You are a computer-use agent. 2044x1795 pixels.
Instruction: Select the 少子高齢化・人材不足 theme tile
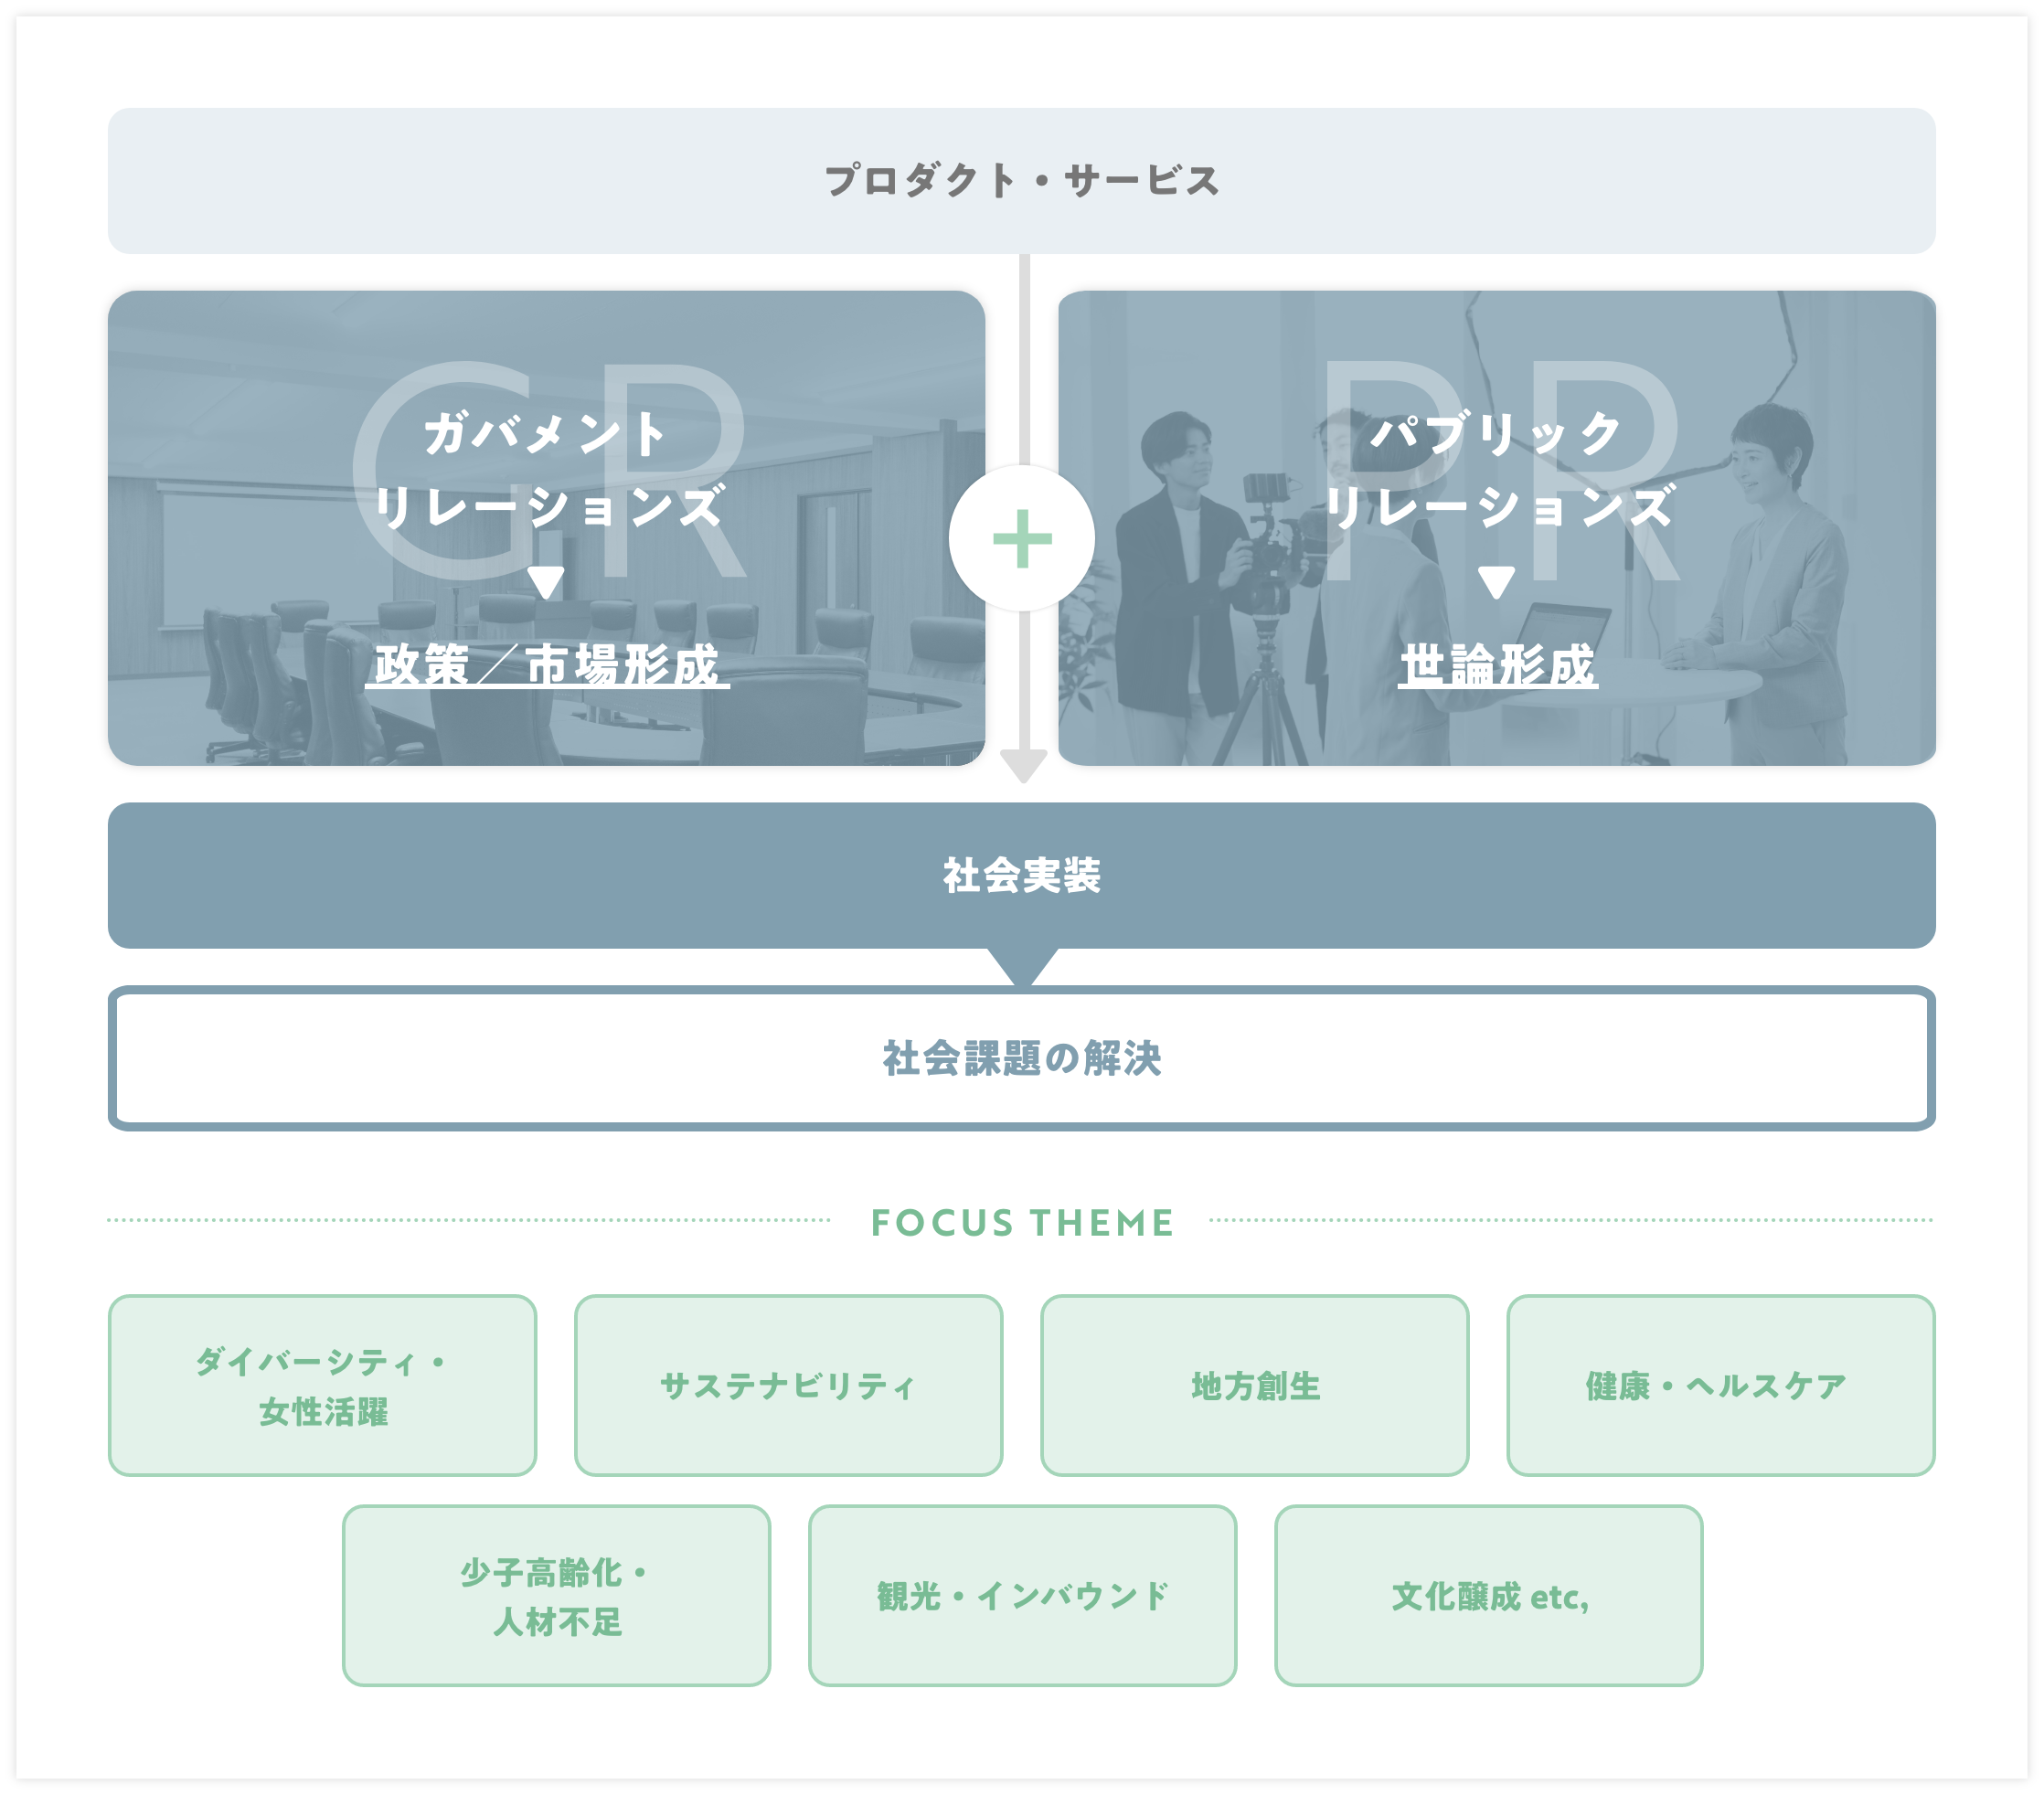(556, 1596)
